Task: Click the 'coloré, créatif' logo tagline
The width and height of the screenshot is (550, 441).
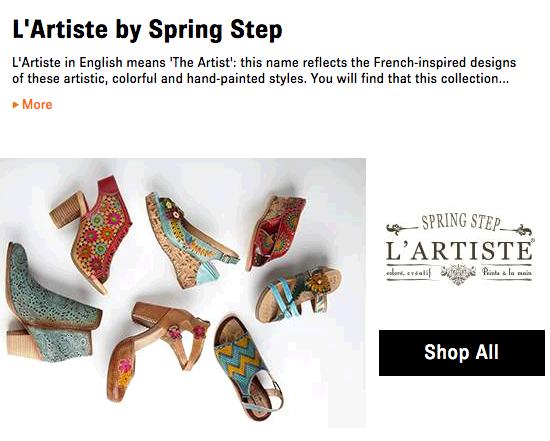Action: tap(408, 272)
